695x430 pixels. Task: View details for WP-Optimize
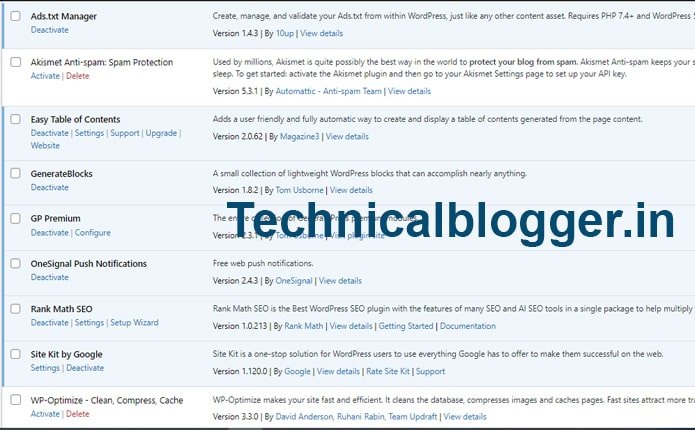click(465, 417)
